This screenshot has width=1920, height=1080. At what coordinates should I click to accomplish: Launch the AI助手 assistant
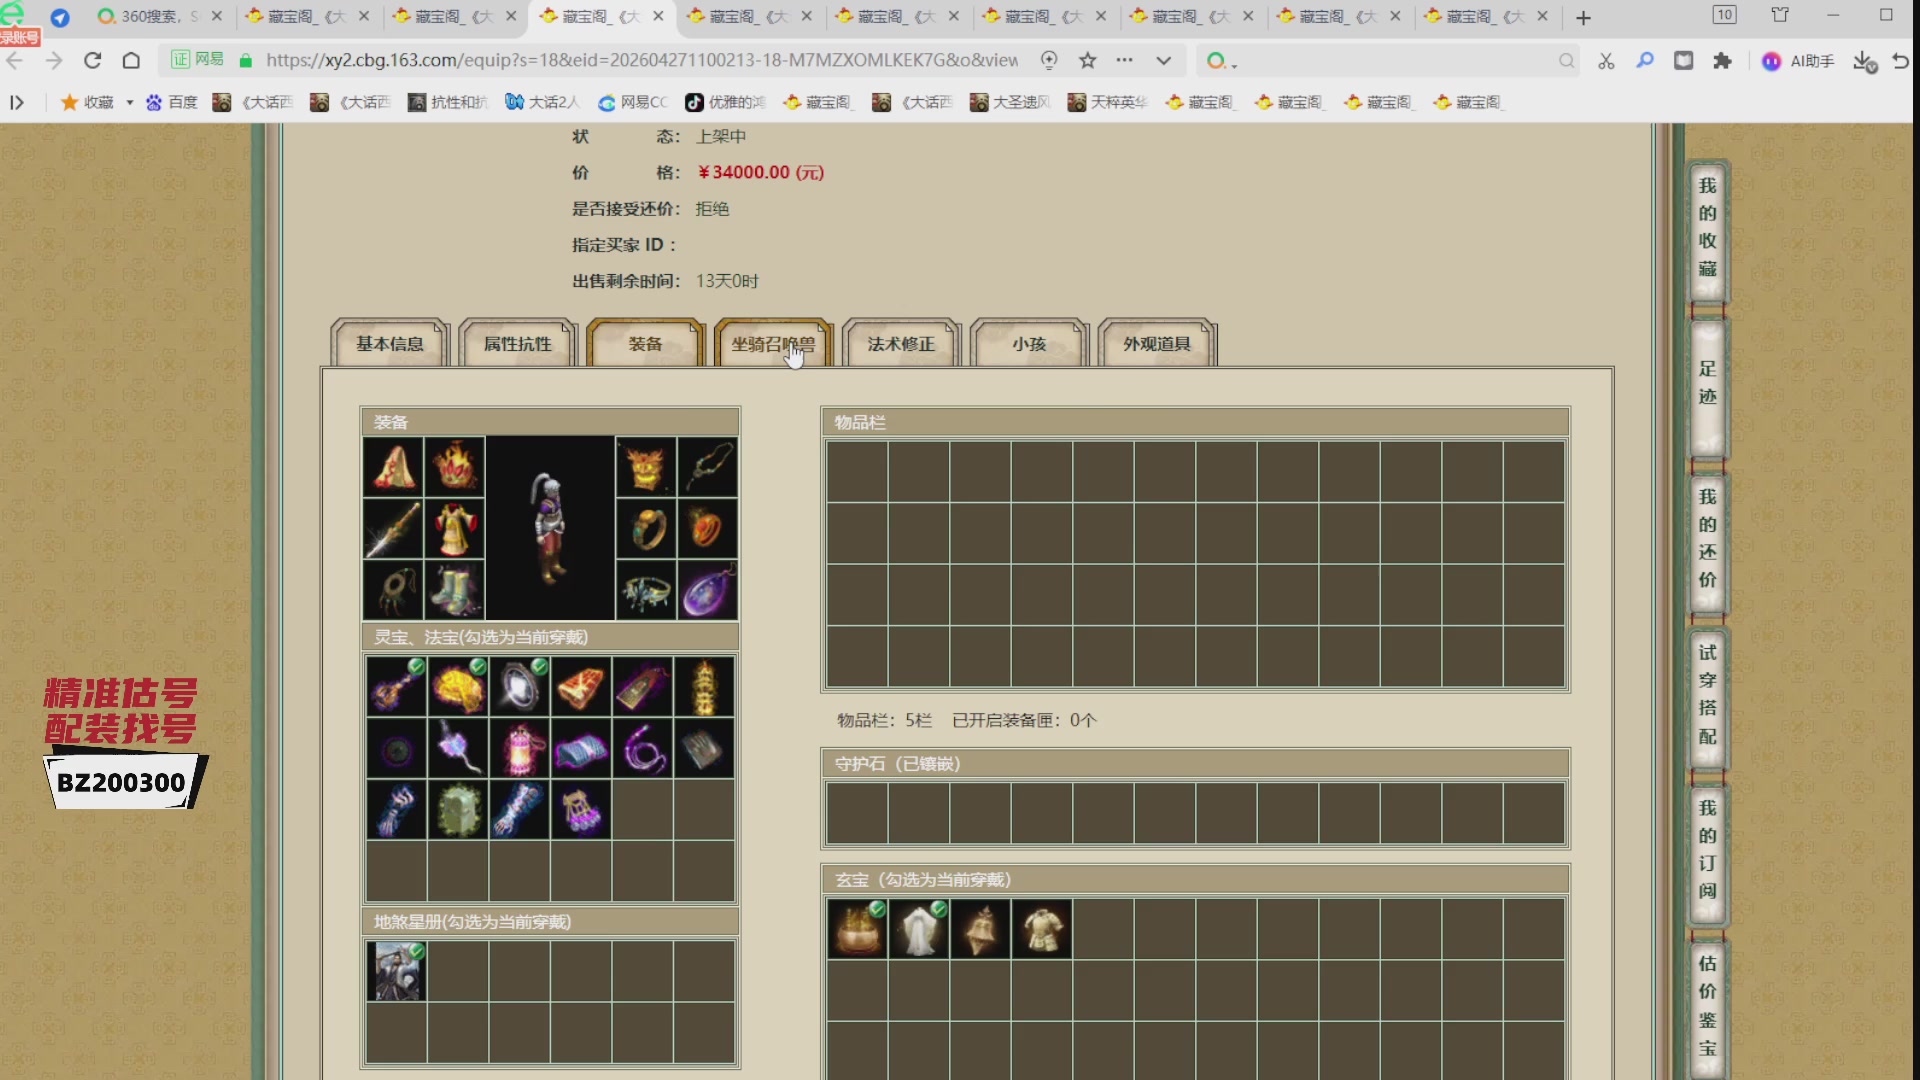[1798, 61]
